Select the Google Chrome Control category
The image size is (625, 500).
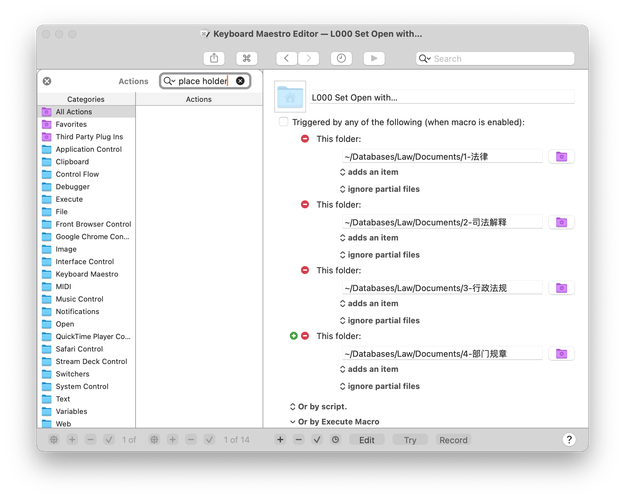[86, 236]
